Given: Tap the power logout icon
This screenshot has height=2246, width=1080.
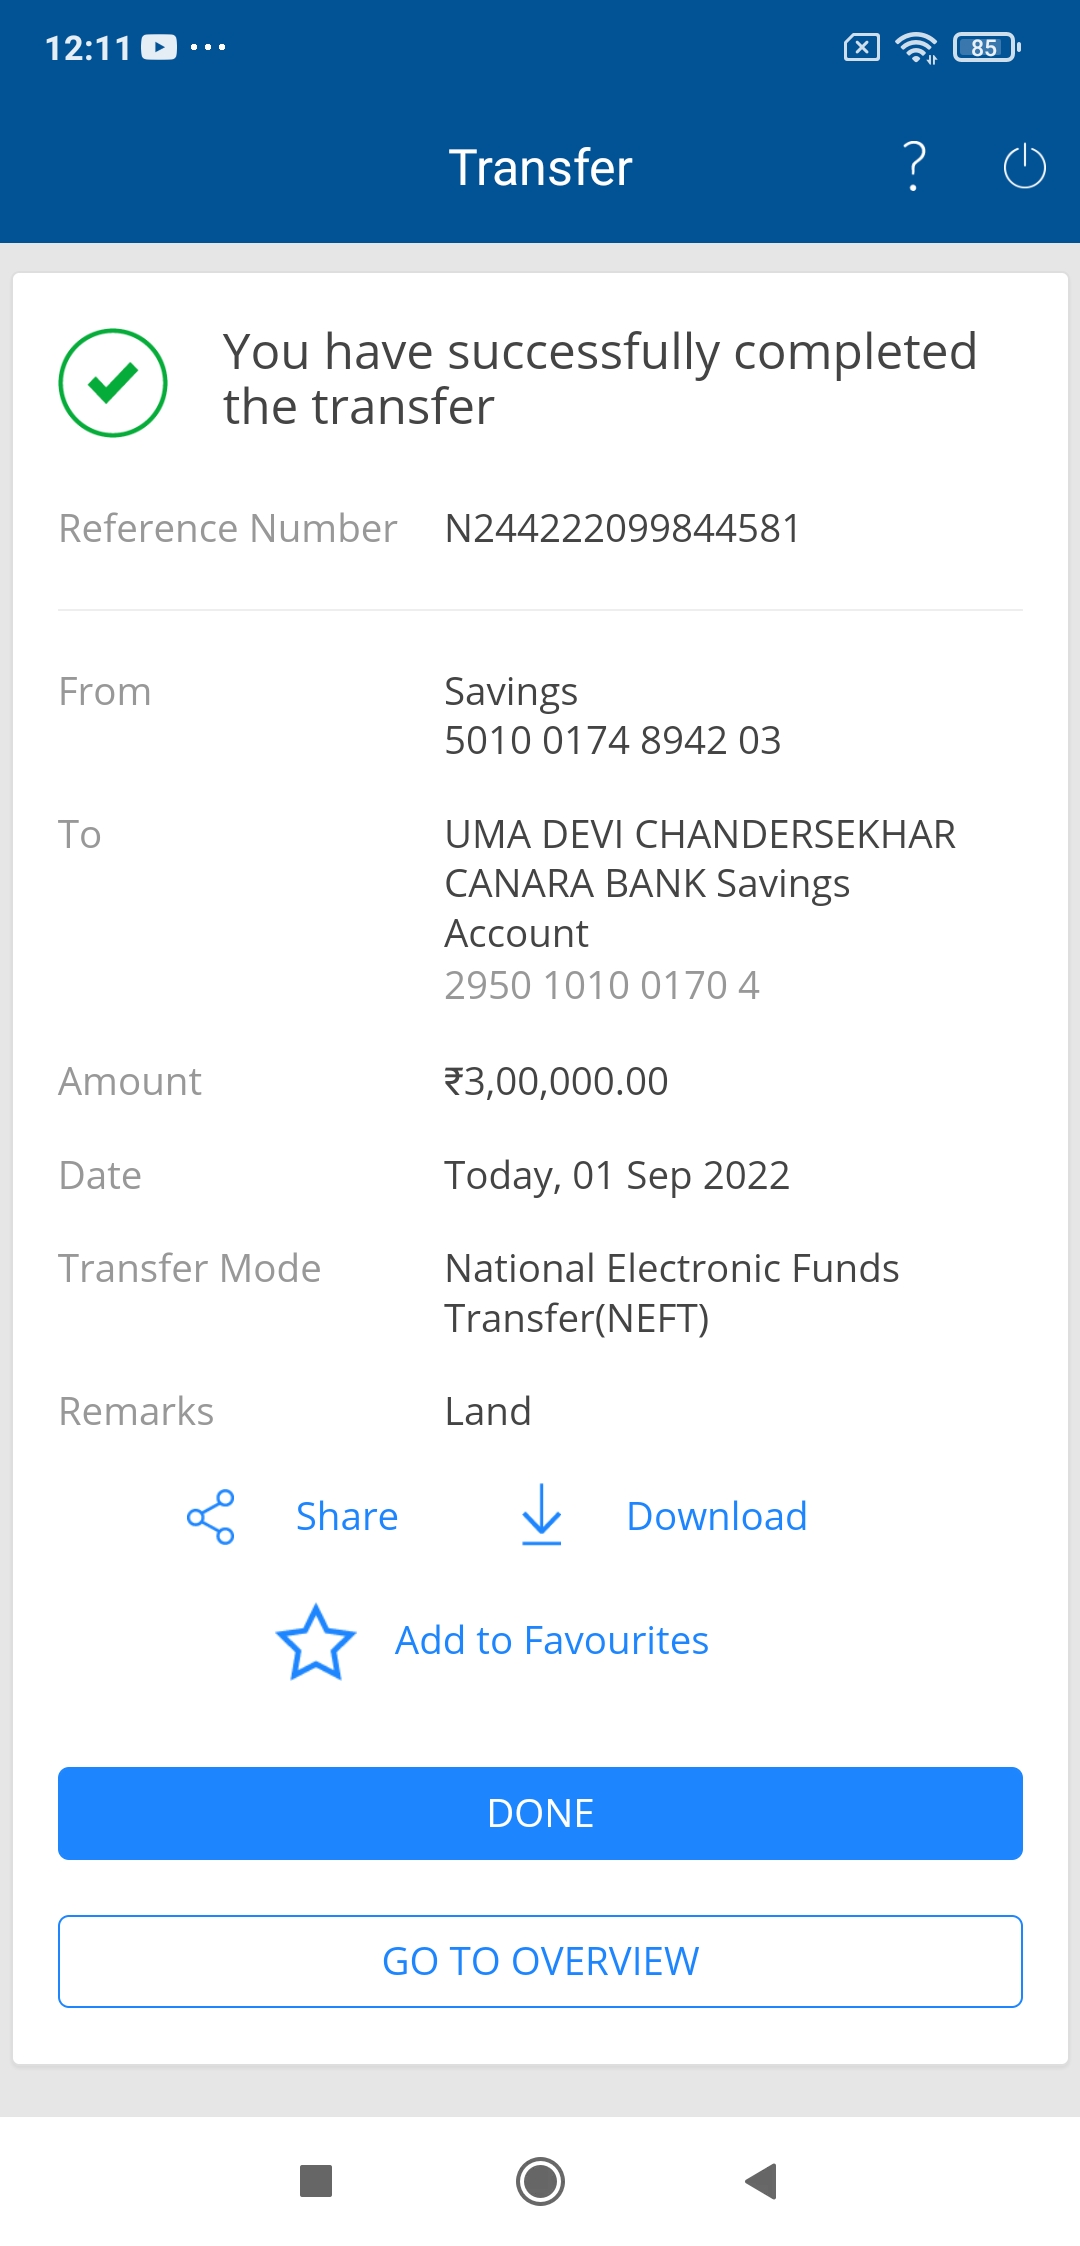Looking at the screenshot, I should [x=1024, y=166].
